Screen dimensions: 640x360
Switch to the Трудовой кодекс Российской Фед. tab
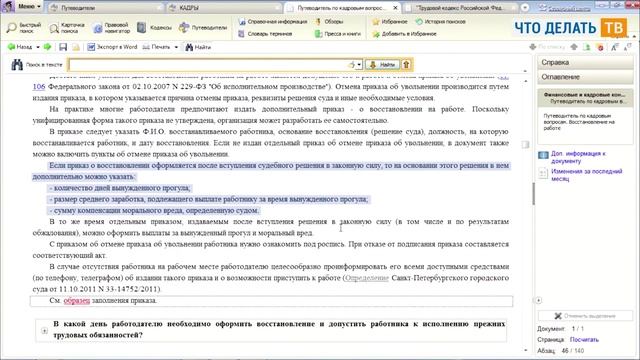(x=461, y=8)
